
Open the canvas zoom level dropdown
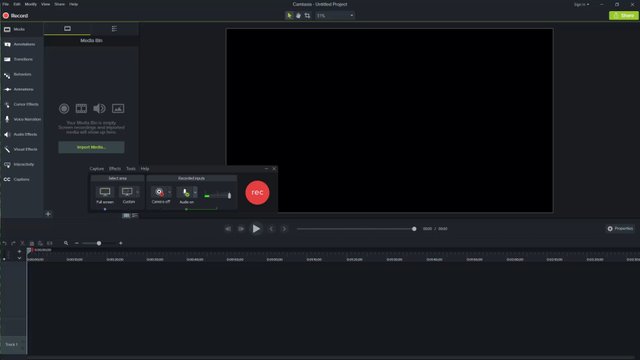[335, 16]
